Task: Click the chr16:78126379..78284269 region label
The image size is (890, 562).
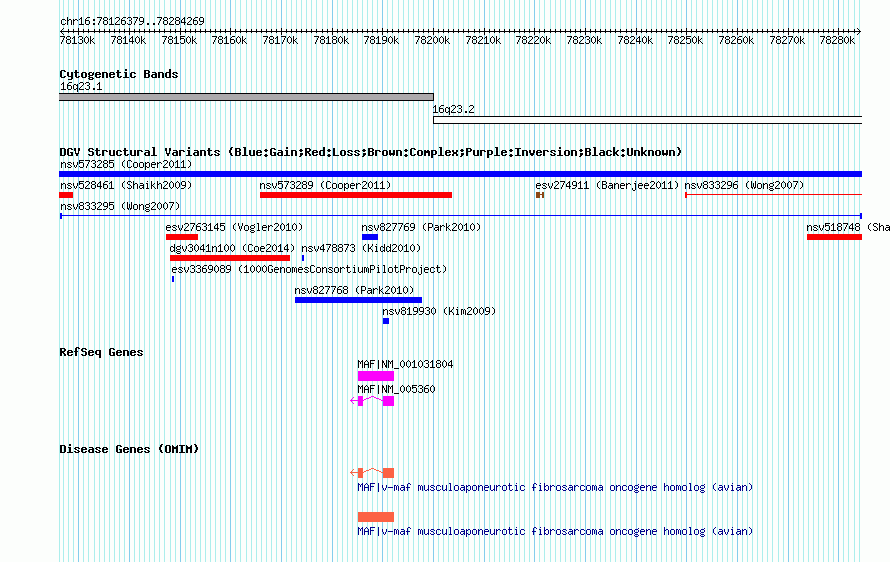Action: [x=132, y=21]
